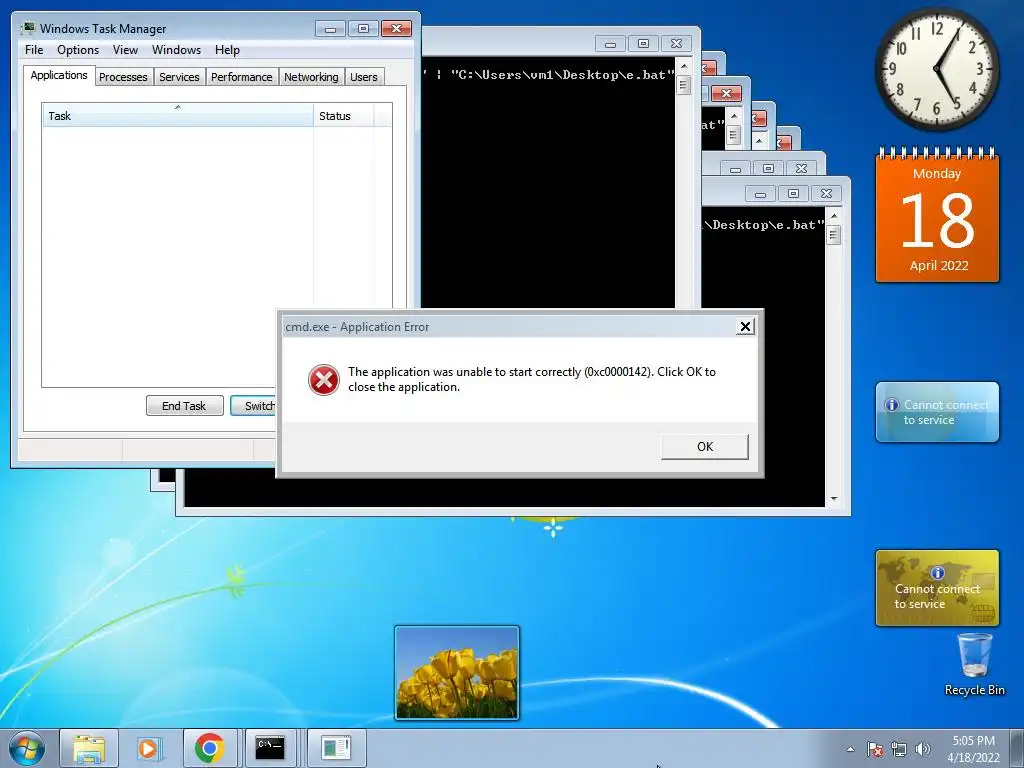Click the yellow map Cannot connect gadget
Image resolution: width=1024 pixels, height=768 pixels.
[x=937, y=588]
